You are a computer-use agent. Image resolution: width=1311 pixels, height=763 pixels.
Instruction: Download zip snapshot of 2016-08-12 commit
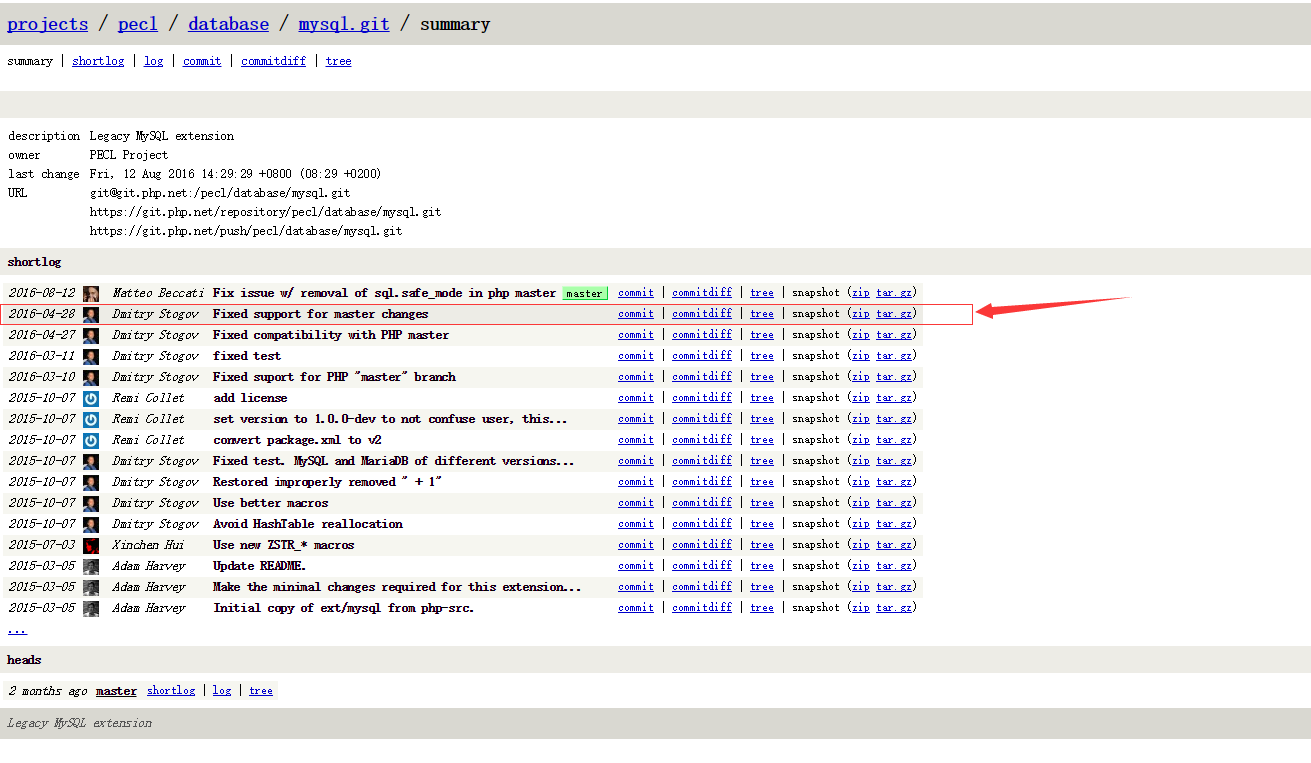[861, 293]
